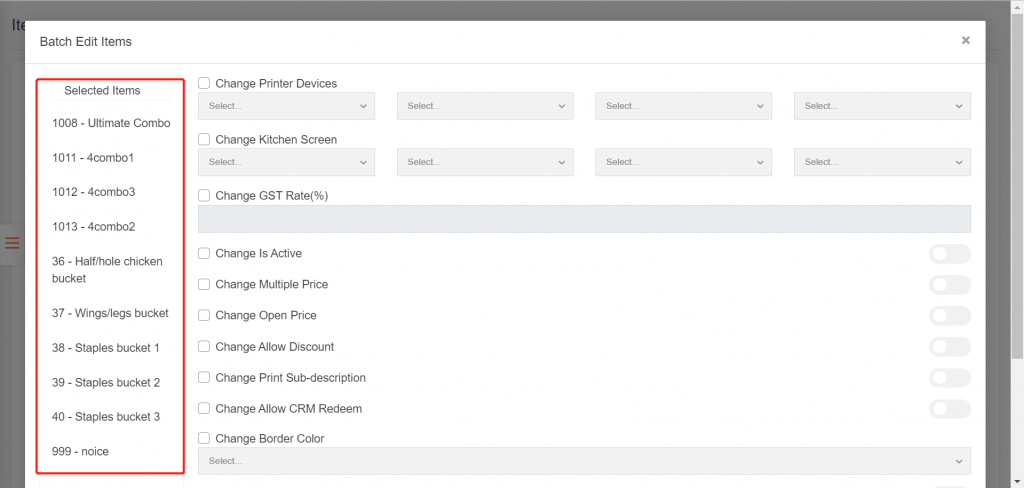1024x488 pixels.
Task: Click the hamburger menu icon at left edge
Action: click(x=12, y=243)
